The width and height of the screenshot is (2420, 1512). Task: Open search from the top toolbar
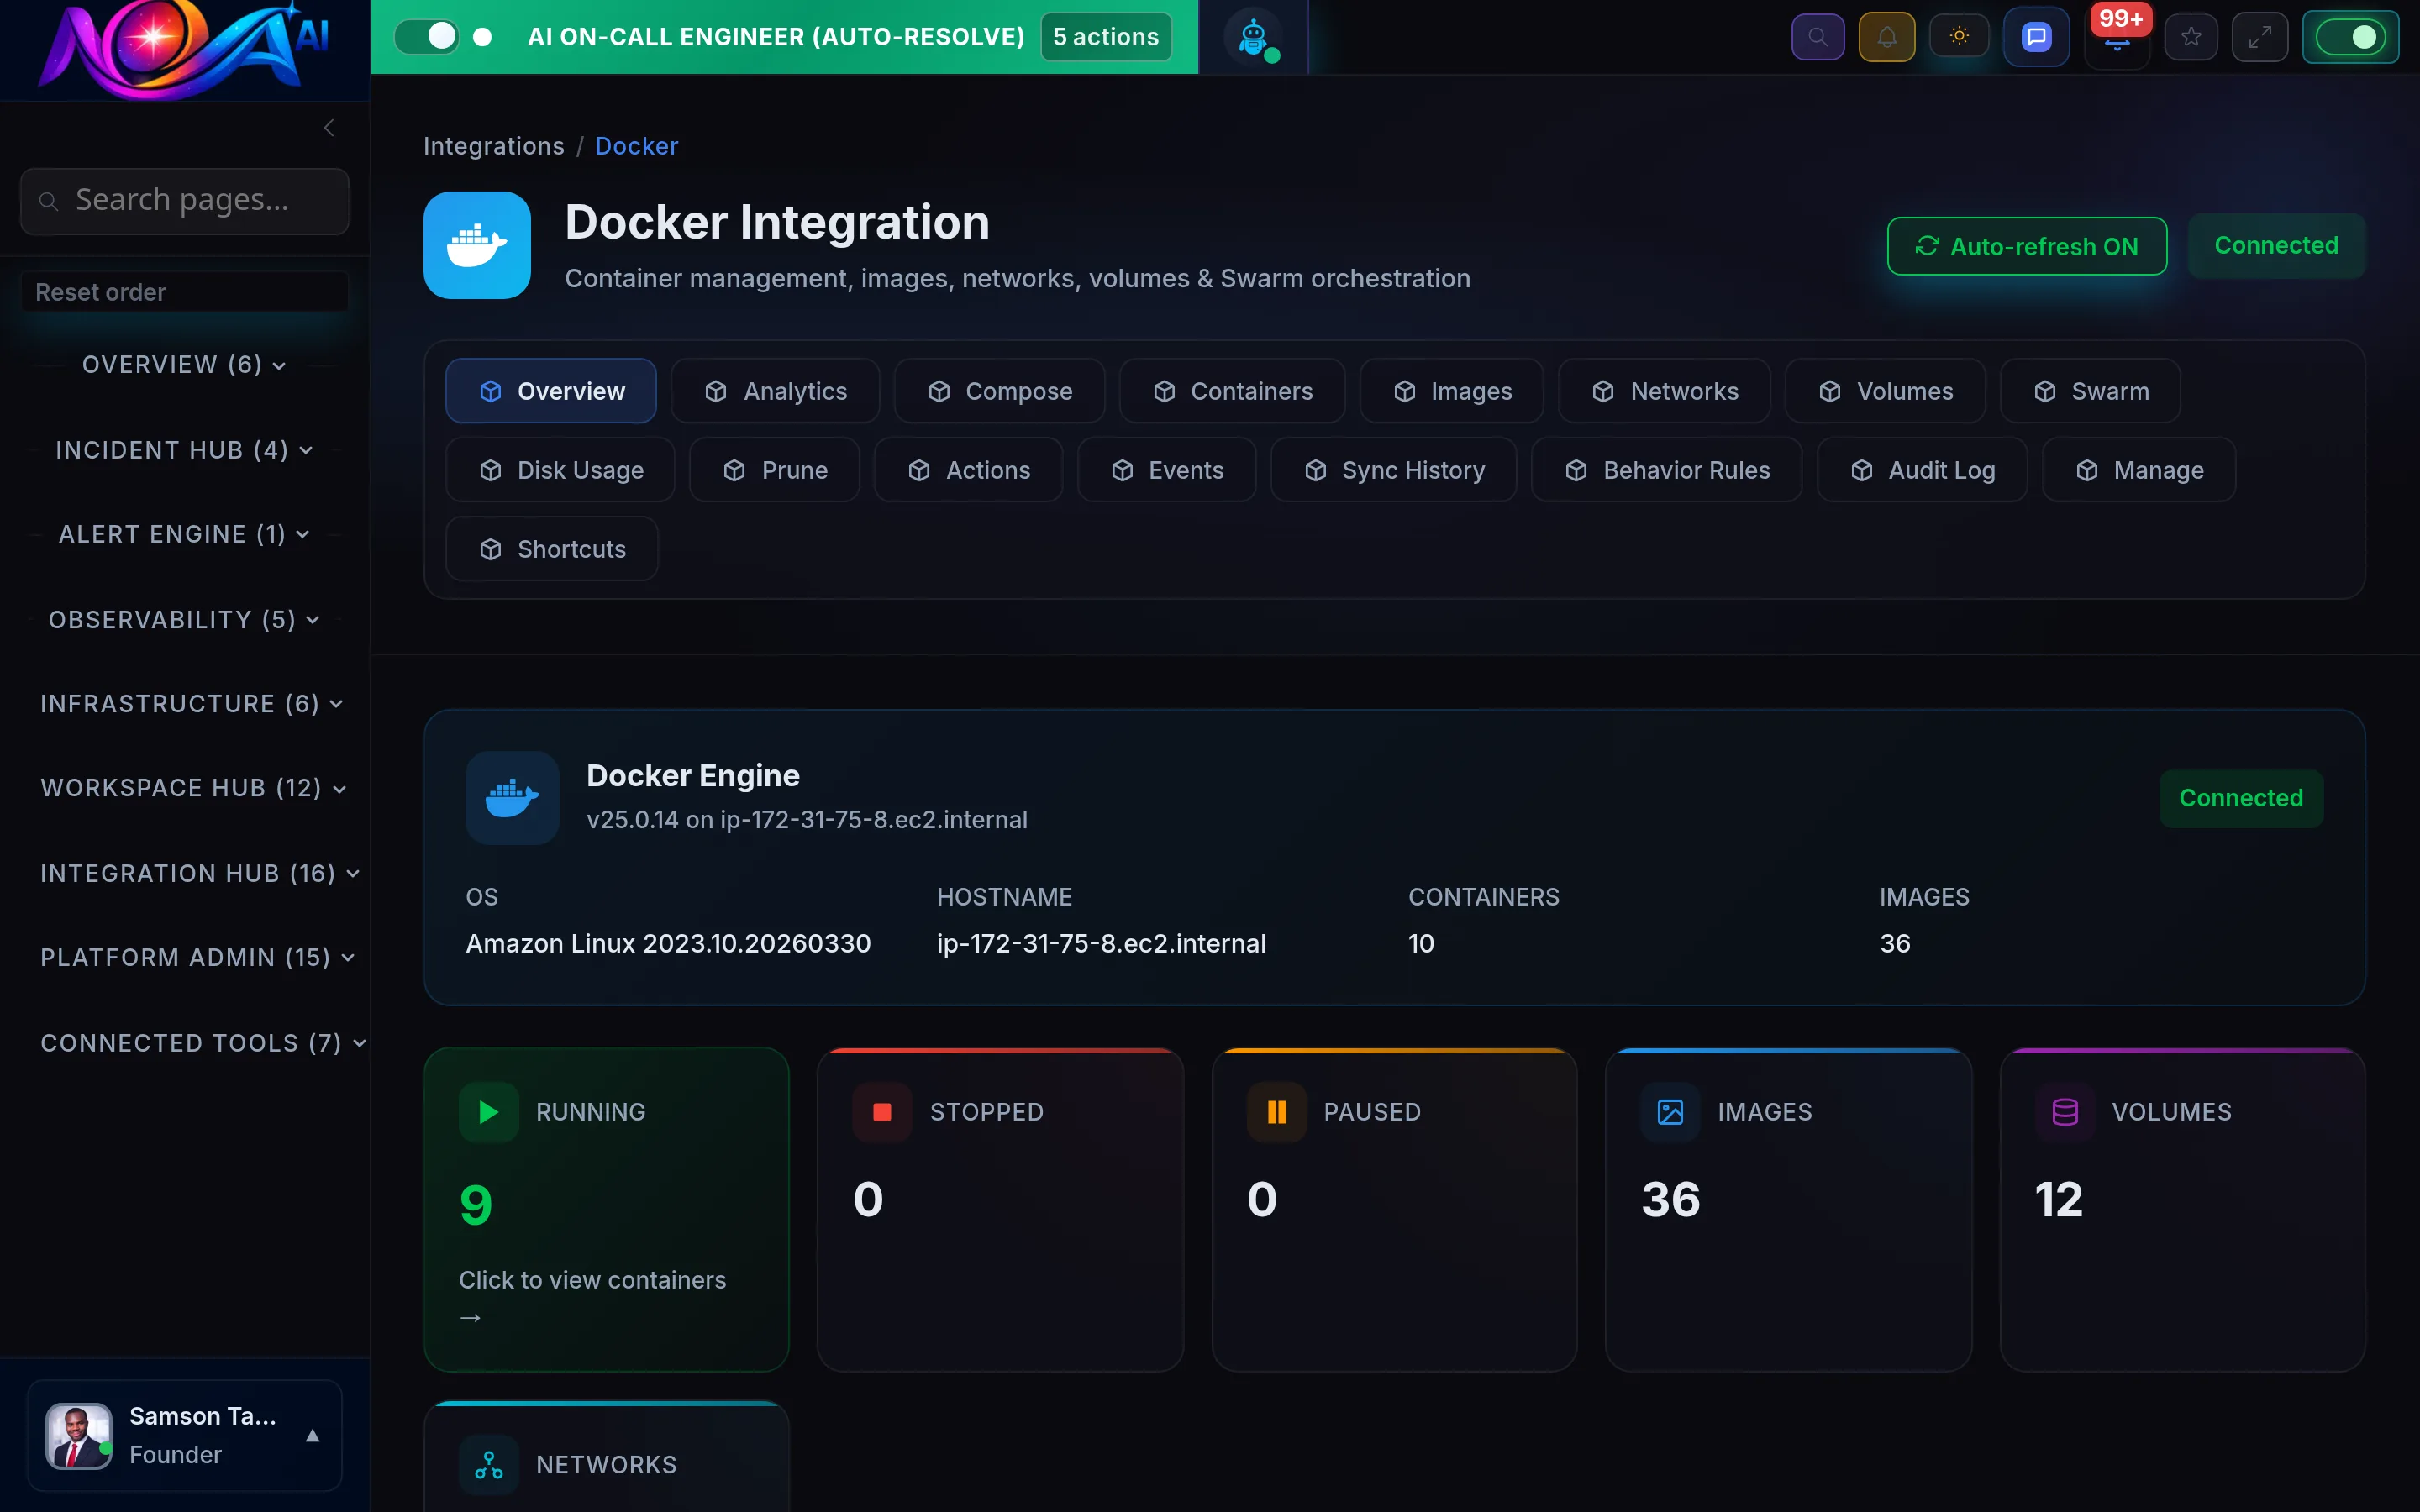[x=1818, y=36]
